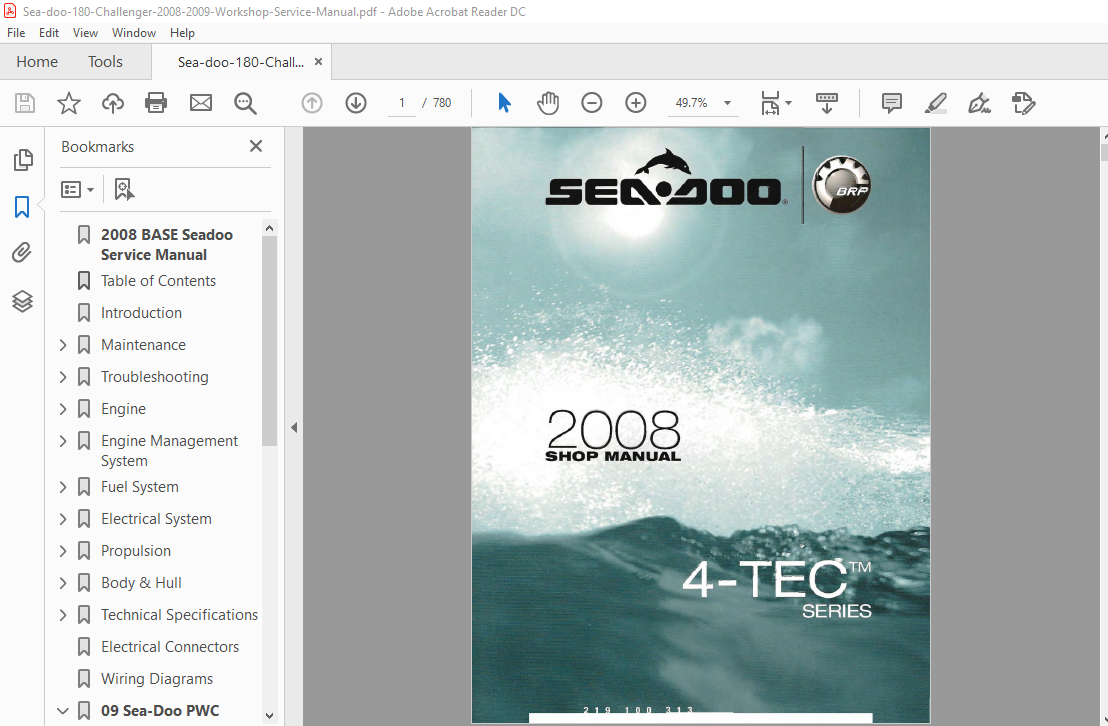Expand the Engine bookmark
Viewport: 1108px width, 726px height.
tap(63, 409)
